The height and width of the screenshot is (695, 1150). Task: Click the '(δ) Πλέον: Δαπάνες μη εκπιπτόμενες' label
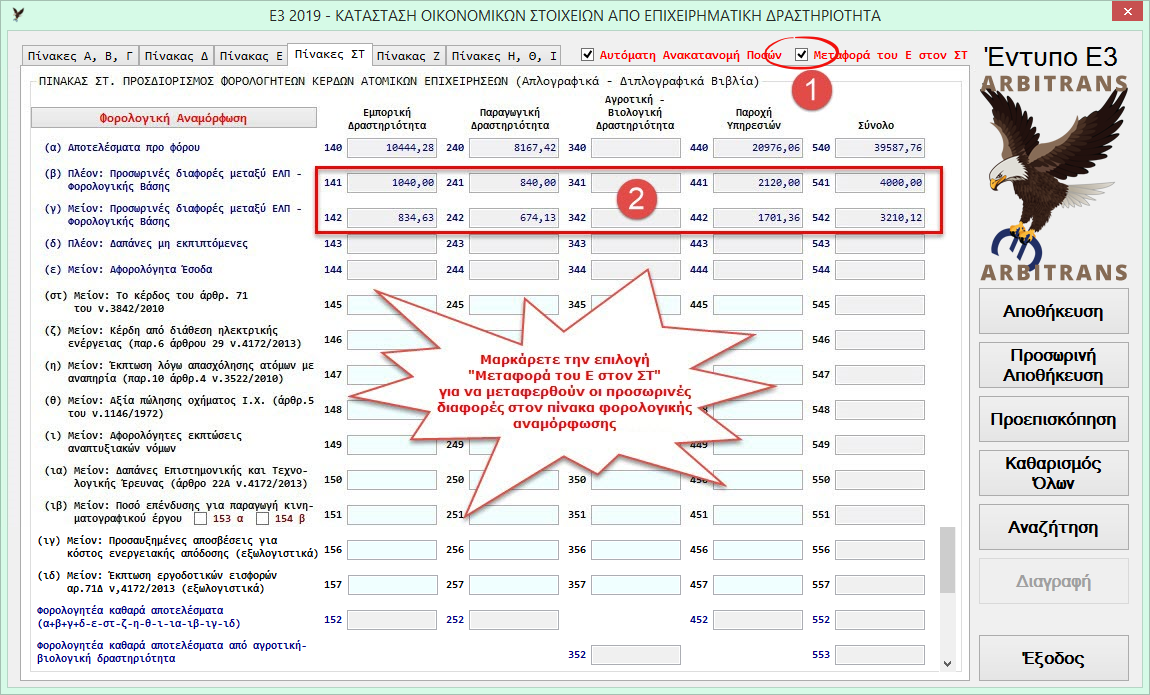pos(146,243)
